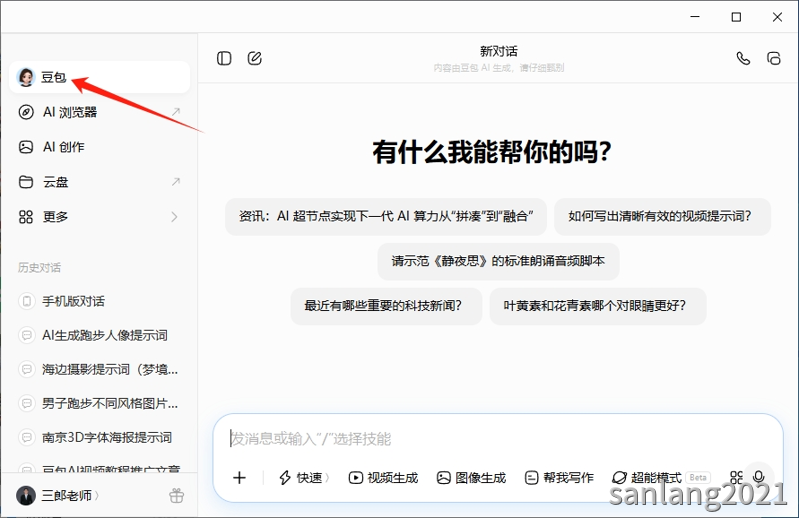Open the 男子跑步不同风格图片 conversation
Viewport: 799px width, 518px height.
click(99, 403)
